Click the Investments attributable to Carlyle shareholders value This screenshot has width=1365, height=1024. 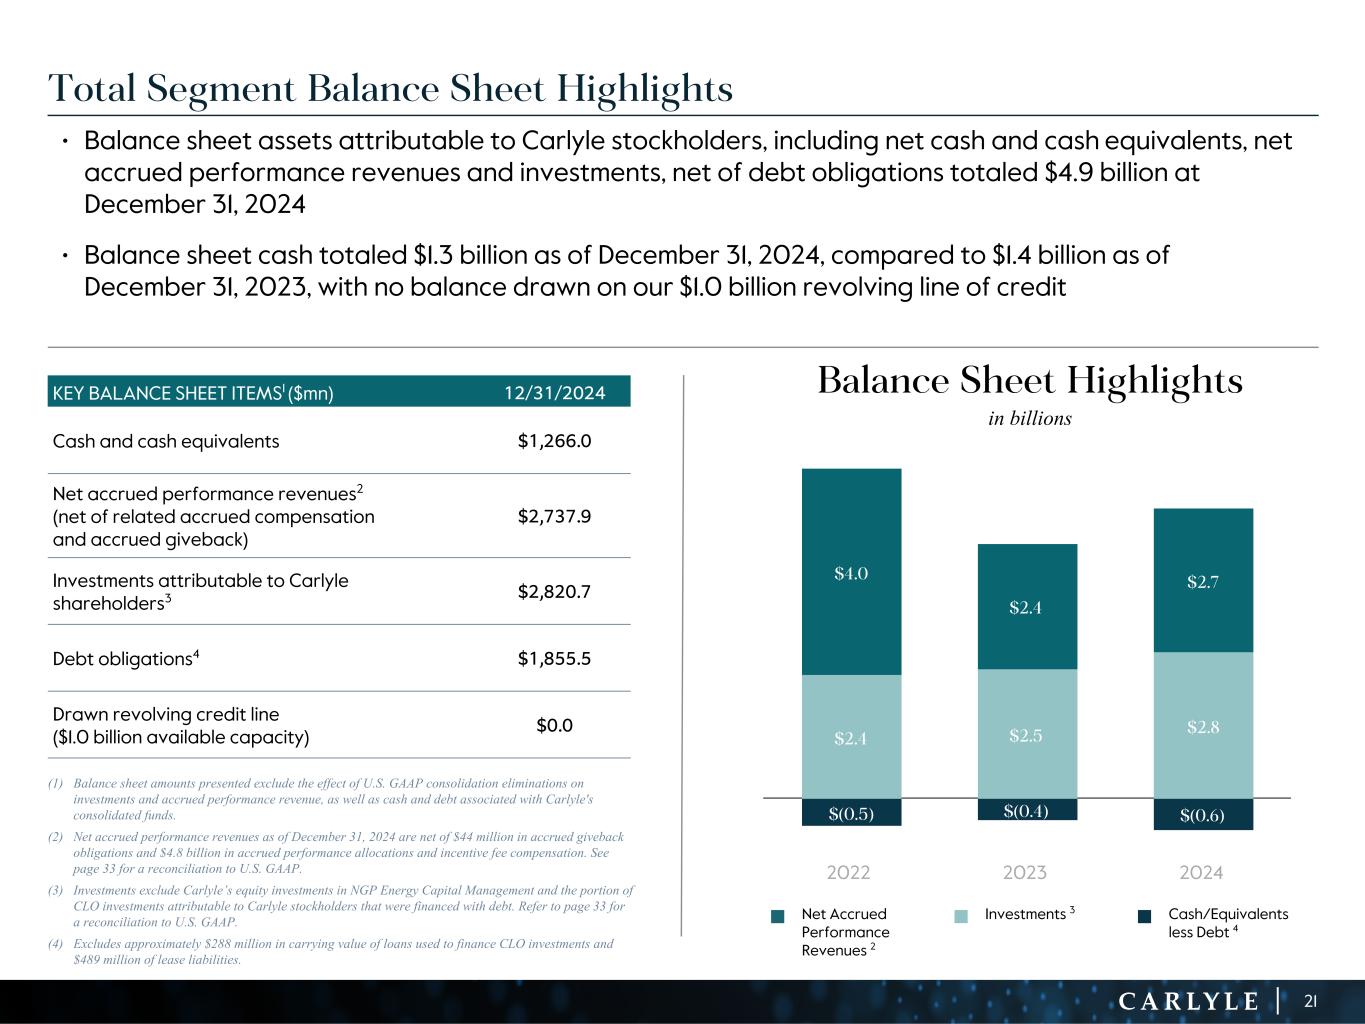coord(553,592)
